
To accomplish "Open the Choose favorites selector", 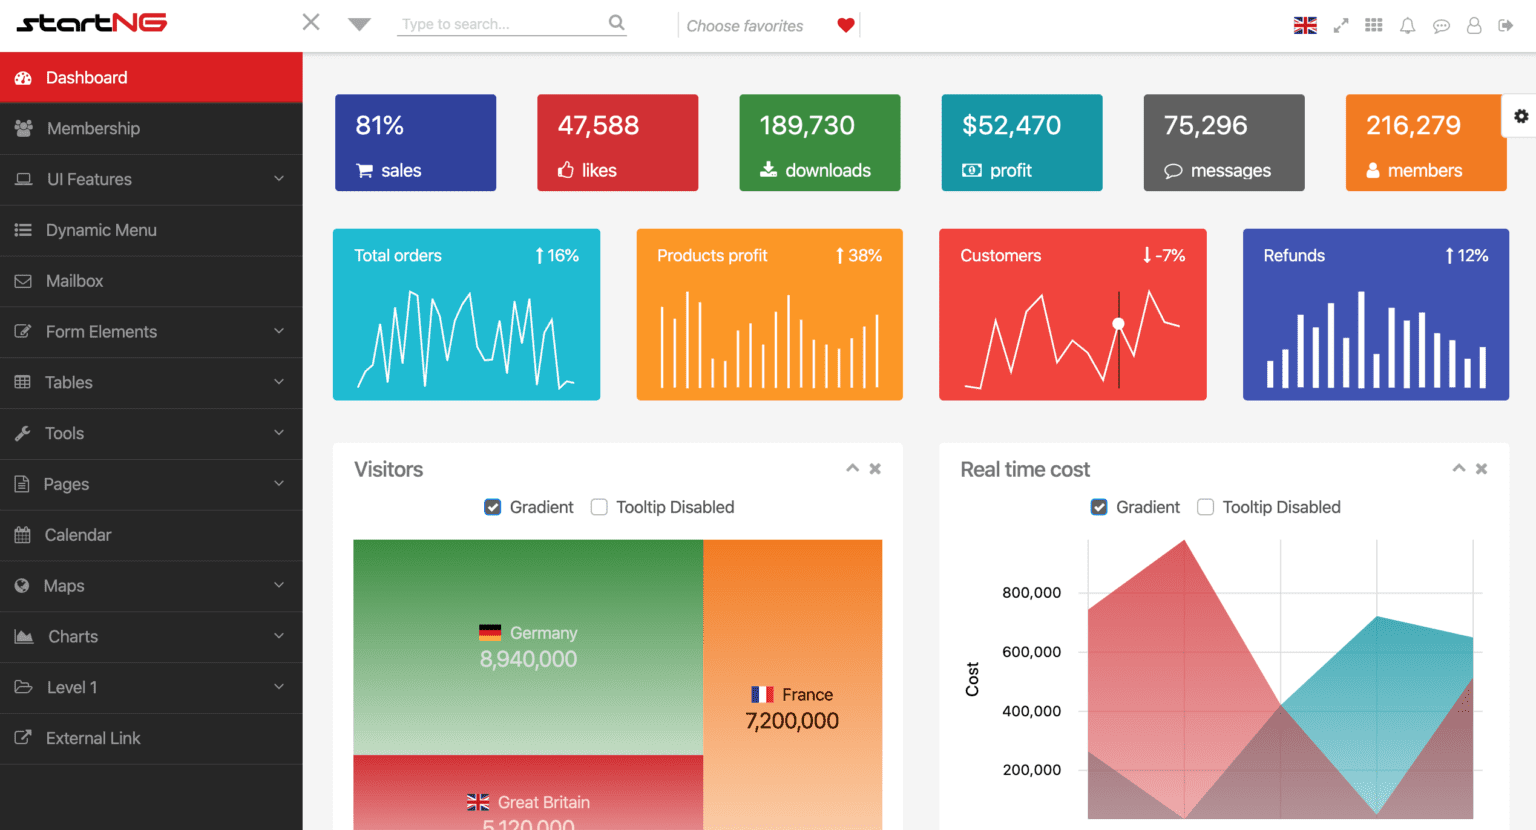I will pos(745,25).
